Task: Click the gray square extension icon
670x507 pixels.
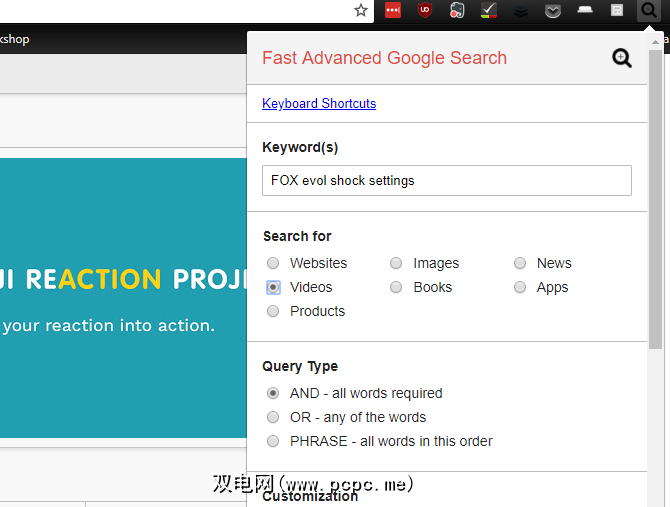Action: (x=617, y=10)
